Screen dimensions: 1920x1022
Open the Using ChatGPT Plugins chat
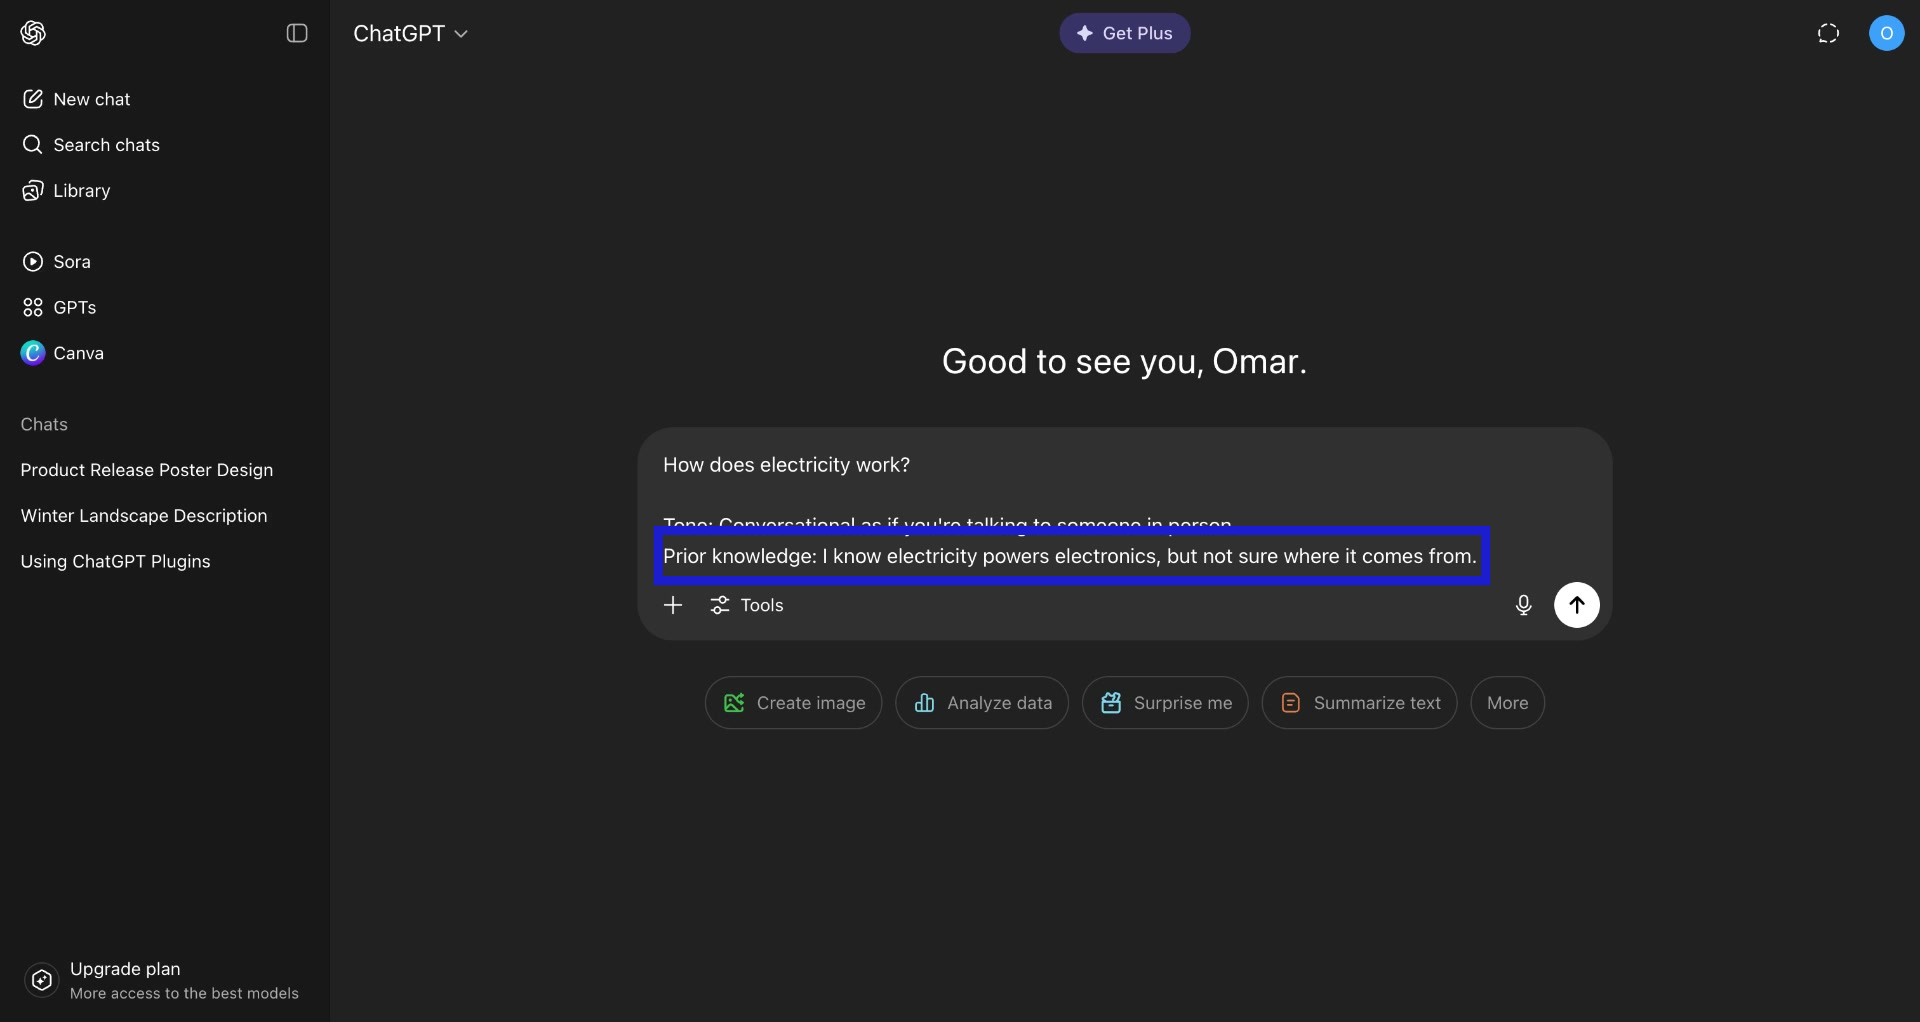pyautogui.click(x=116, y=562)
